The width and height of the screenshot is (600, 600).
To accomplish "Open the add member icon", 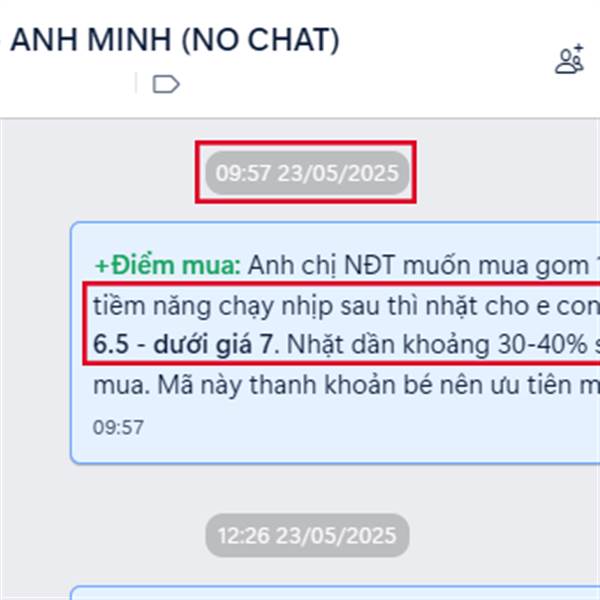I will [569, 59].
